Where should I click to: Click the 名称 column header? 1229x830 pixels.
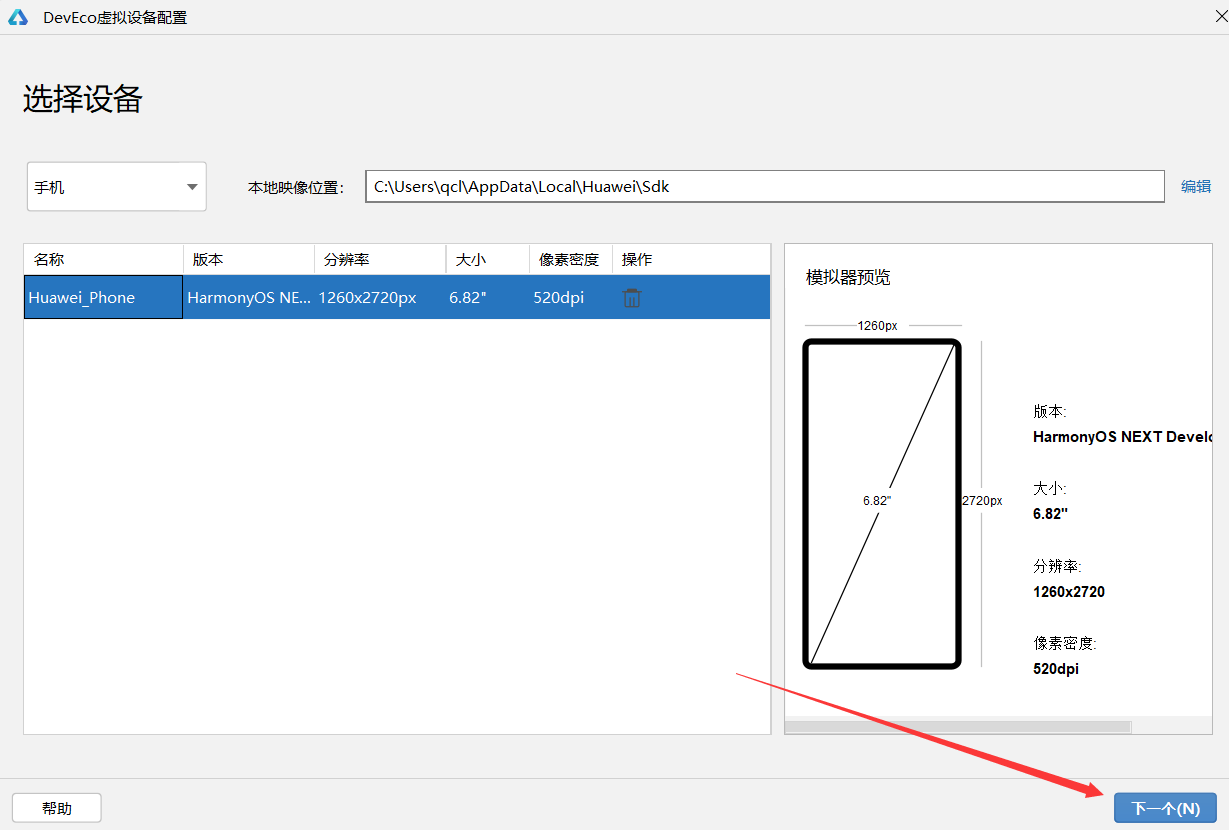103,259
